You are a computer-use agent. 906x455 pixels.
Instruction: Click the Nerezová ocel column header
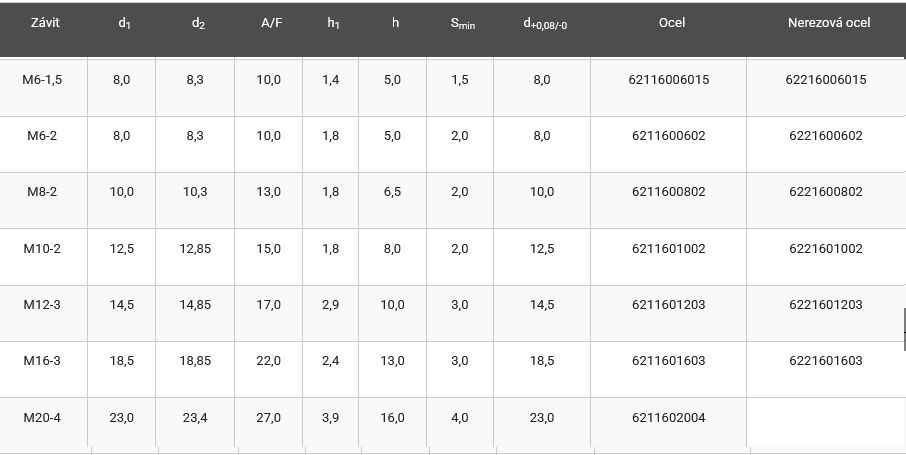[x=829, y=23]
